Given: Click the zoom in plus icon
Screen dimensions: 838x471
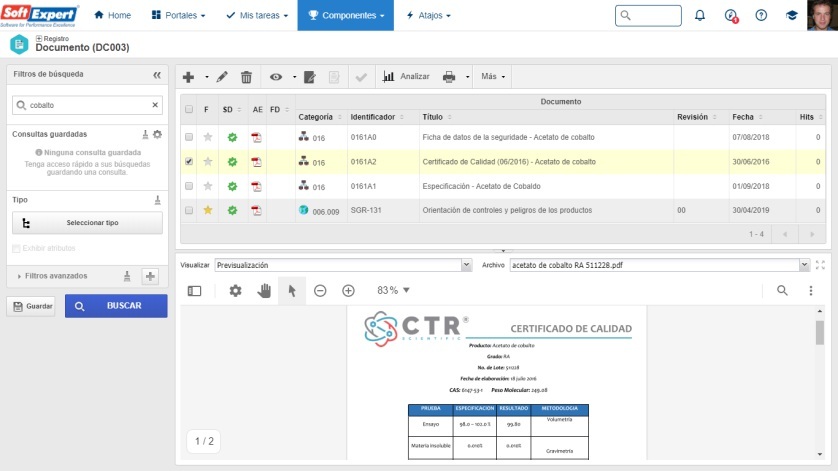Looking at the screenshot, I should point(348,290).
